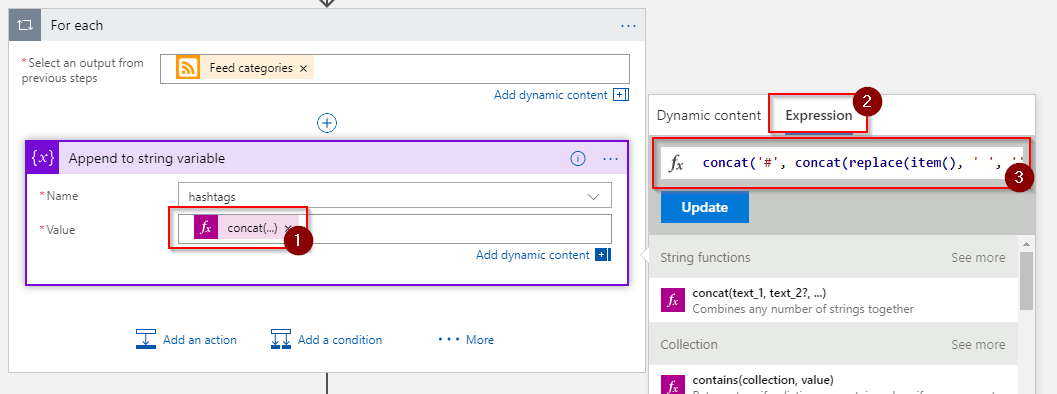The height and width of the screenshot is (394, 1057).
Task: Remove the Feed categories token
Action: click(x=303, y=68)
